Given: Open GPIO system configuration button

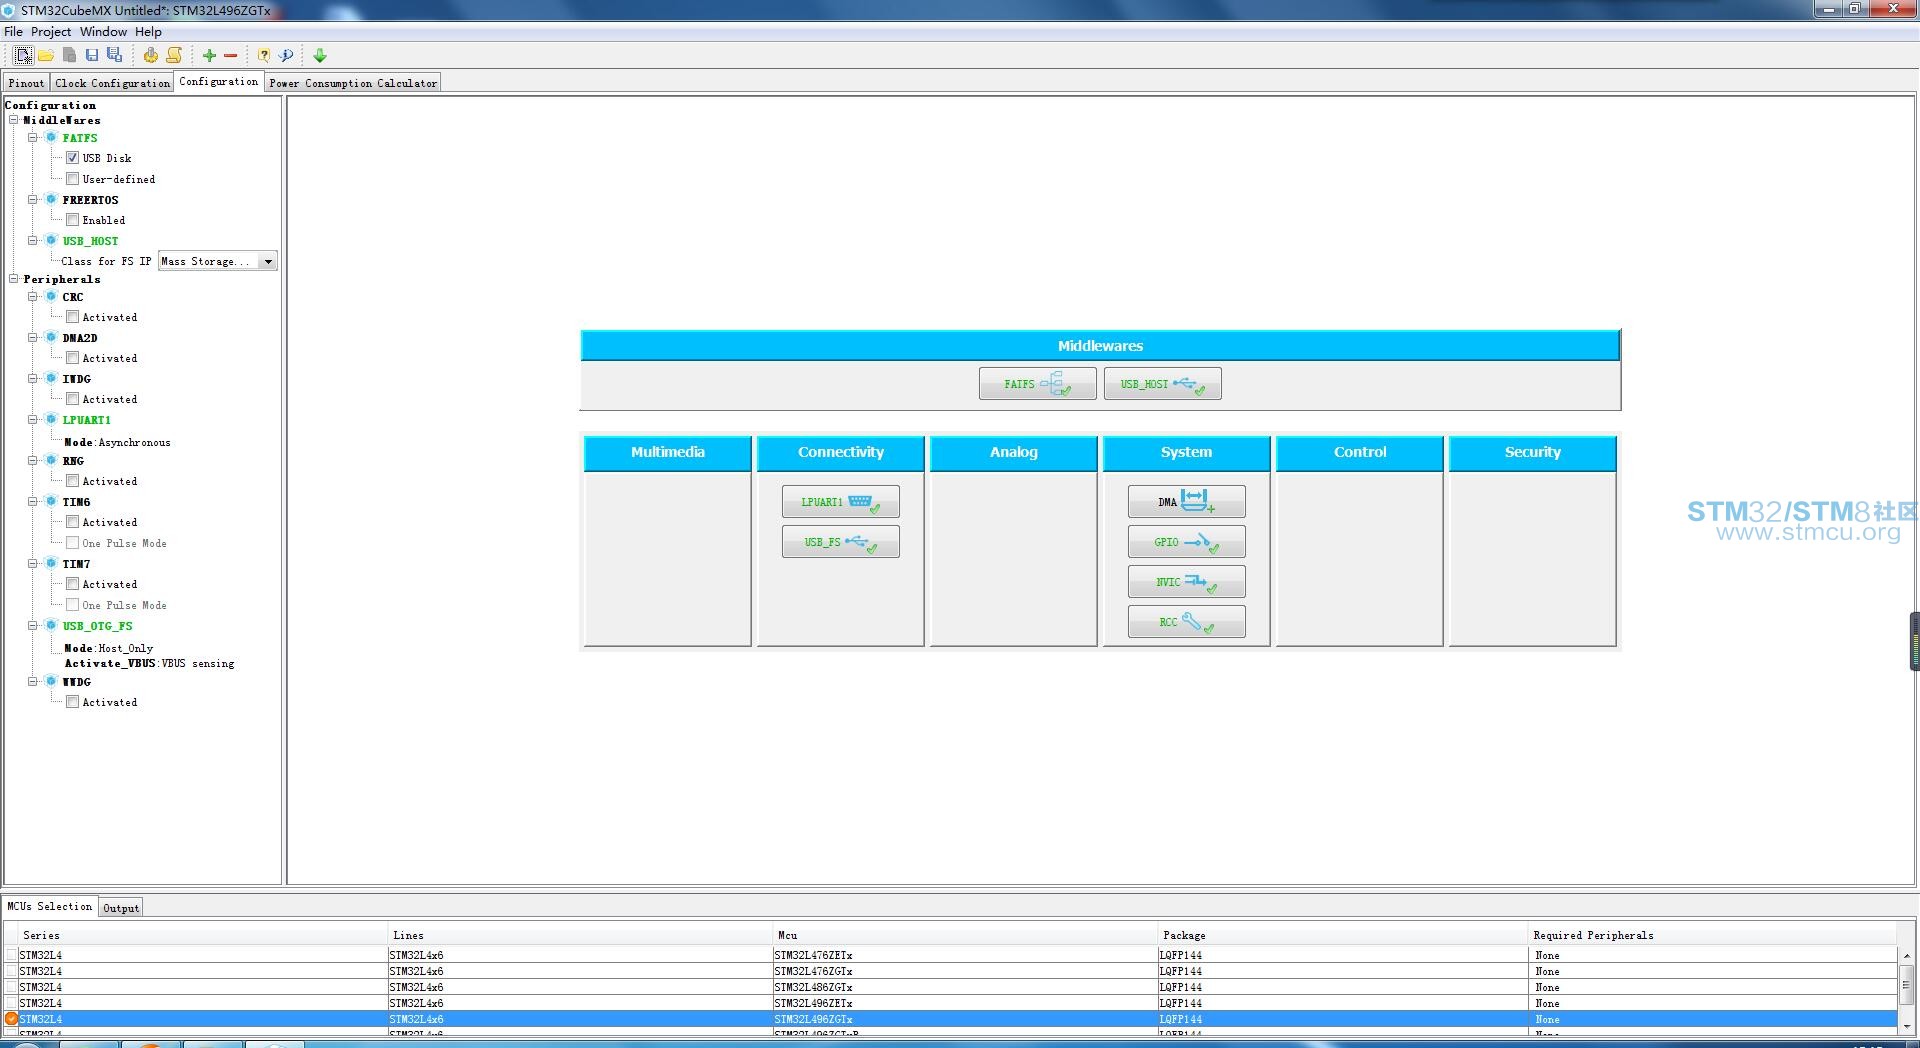Looking at the screenshot, I should click(1186, 542).
